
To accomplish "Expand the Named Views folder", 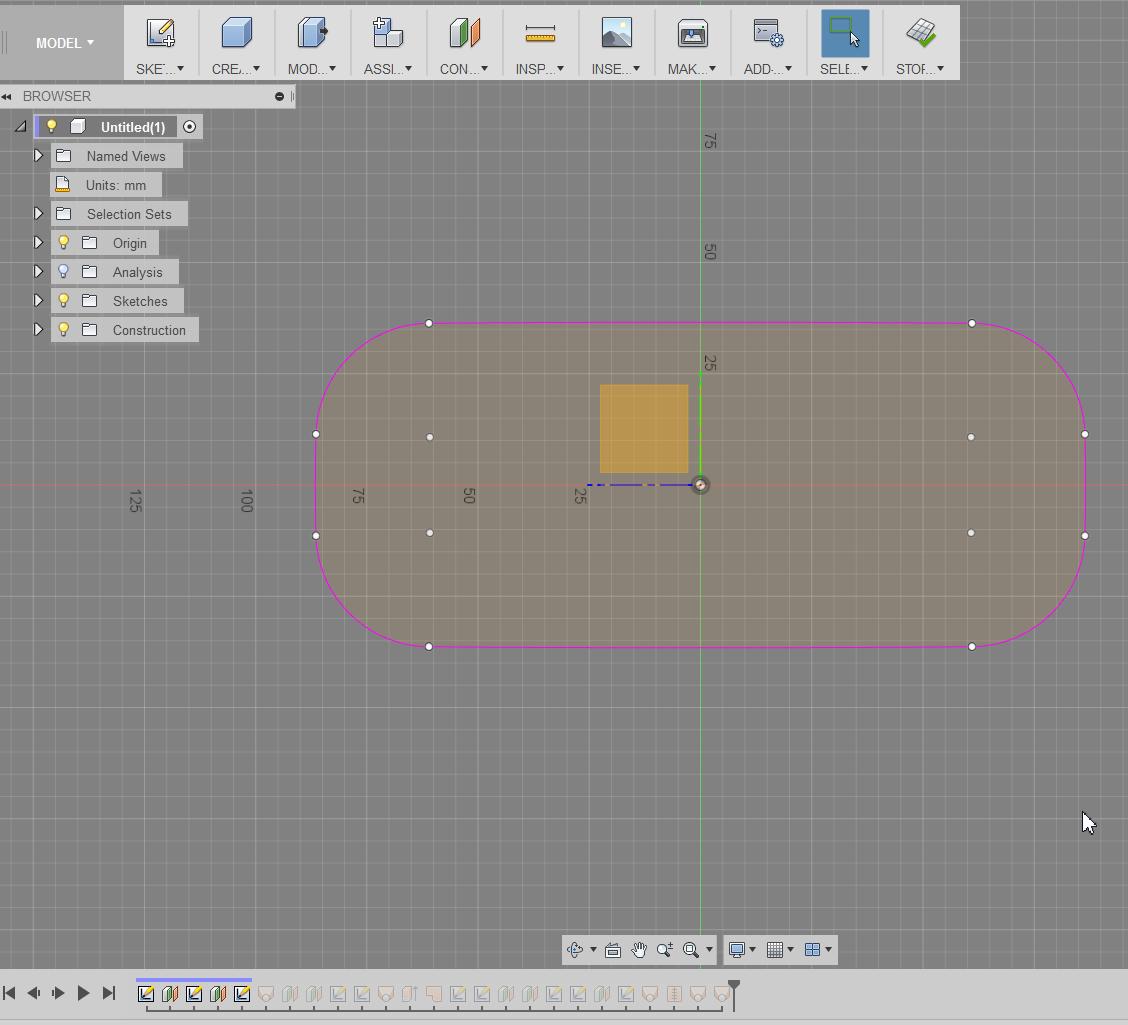I will point(39,156).
